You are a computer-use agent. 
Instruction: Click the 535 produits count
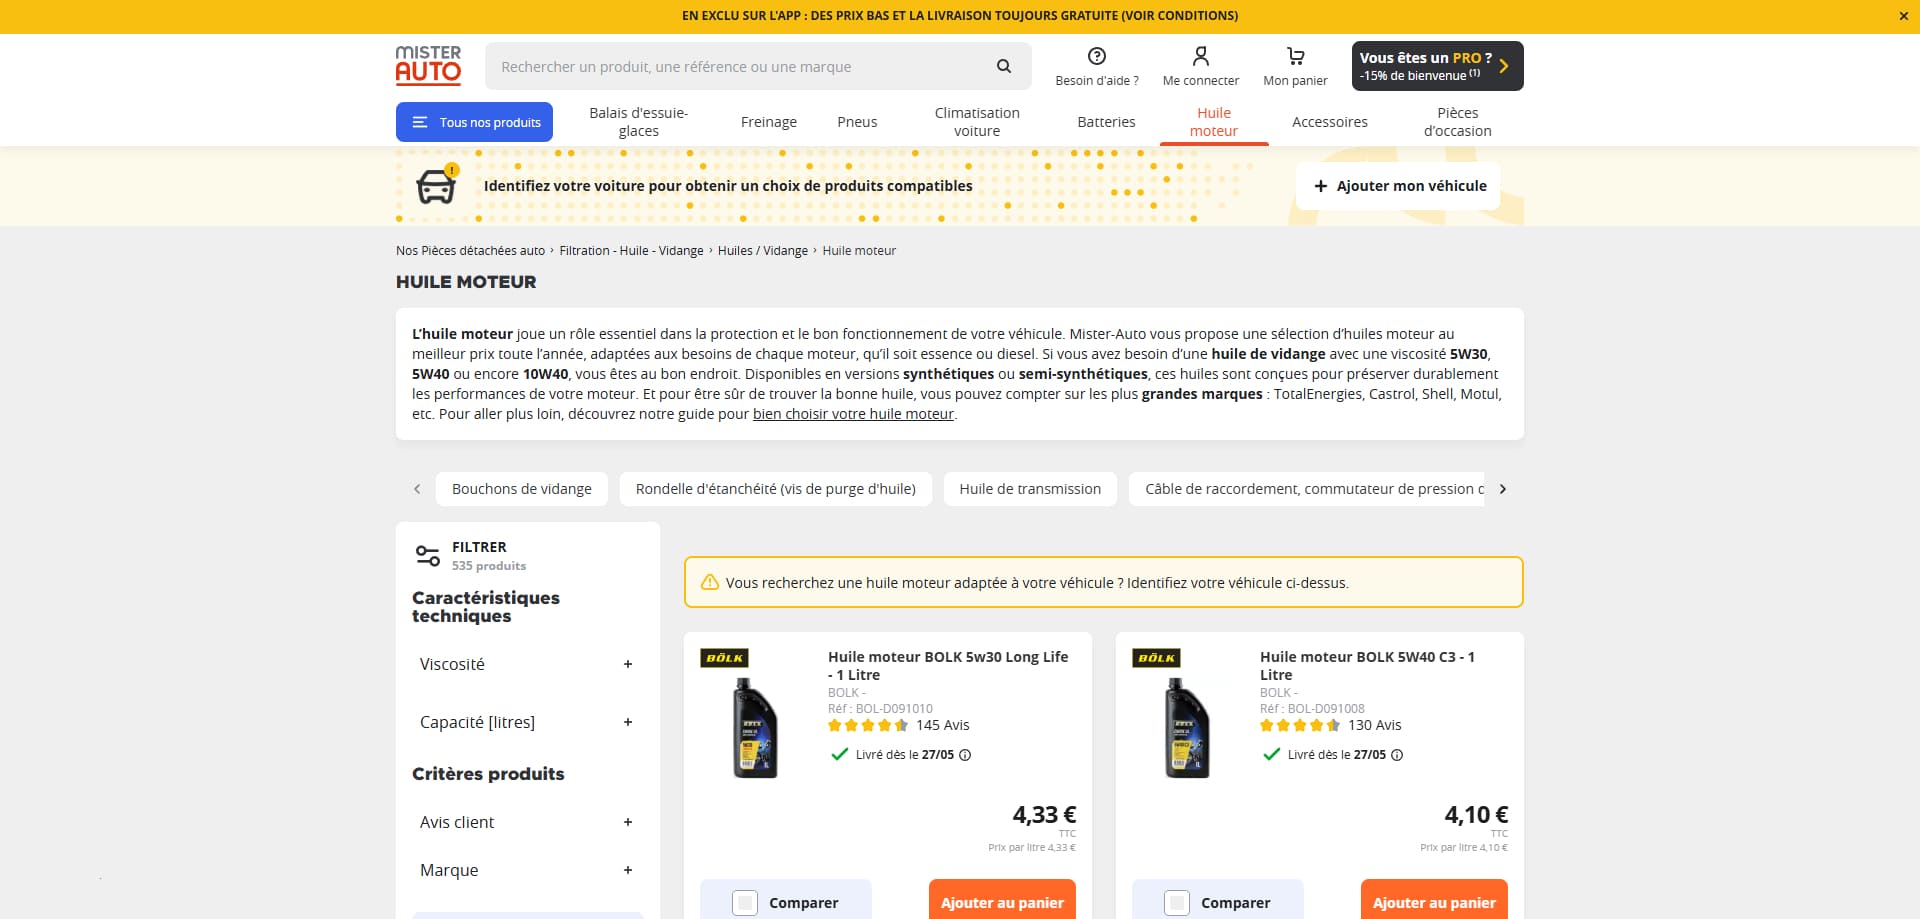489,566
